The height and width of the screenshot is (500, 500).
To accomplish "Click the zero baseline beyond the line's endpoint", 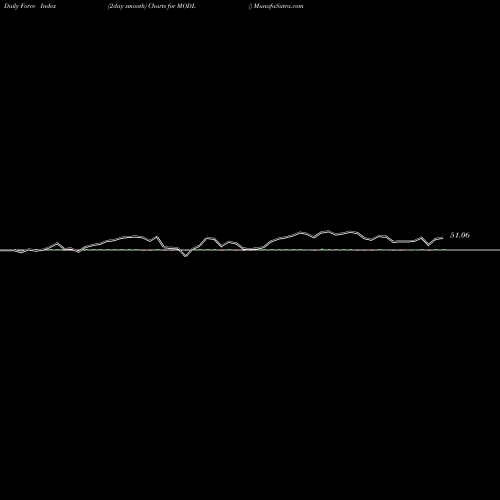I will pyautogui.click(x=473, y=250).
